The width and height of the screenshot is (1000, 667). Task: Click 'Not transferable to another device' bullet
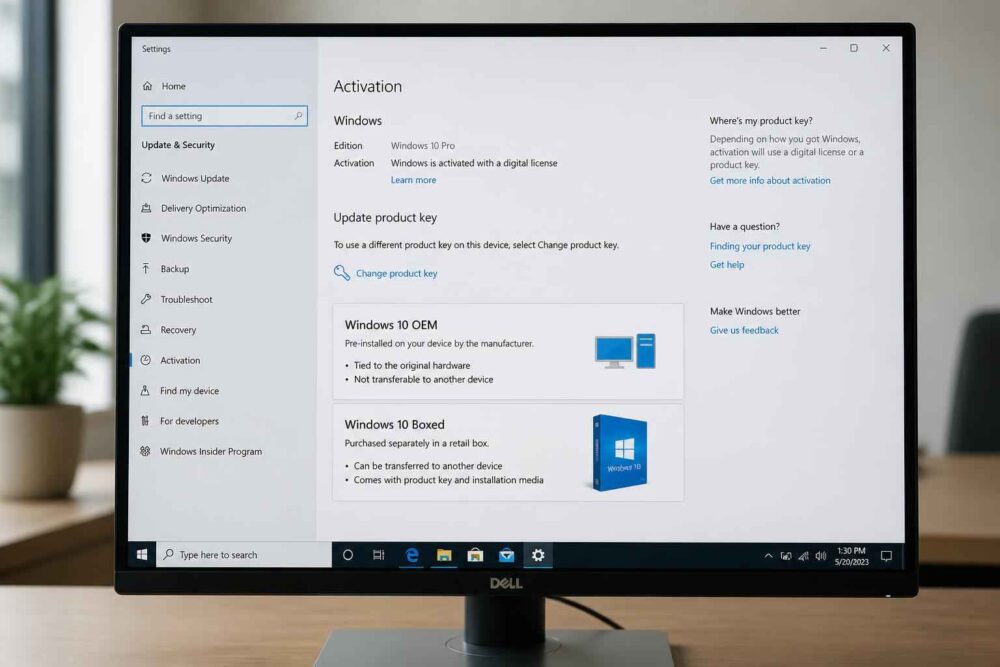click(423, 379)
